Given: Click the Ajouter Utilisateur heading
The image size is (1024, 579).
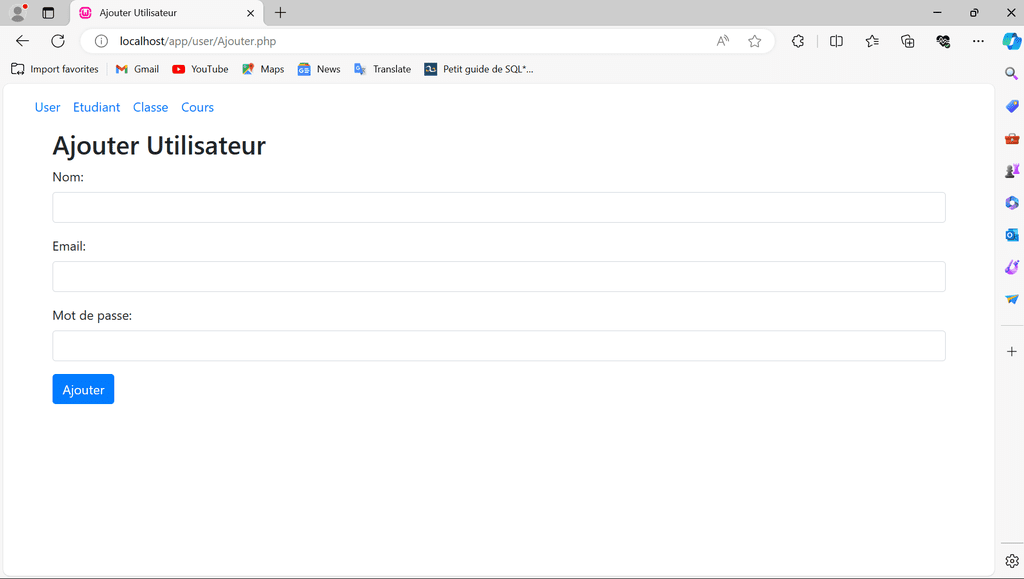Looking at the screenshot, I should (159, 145).
